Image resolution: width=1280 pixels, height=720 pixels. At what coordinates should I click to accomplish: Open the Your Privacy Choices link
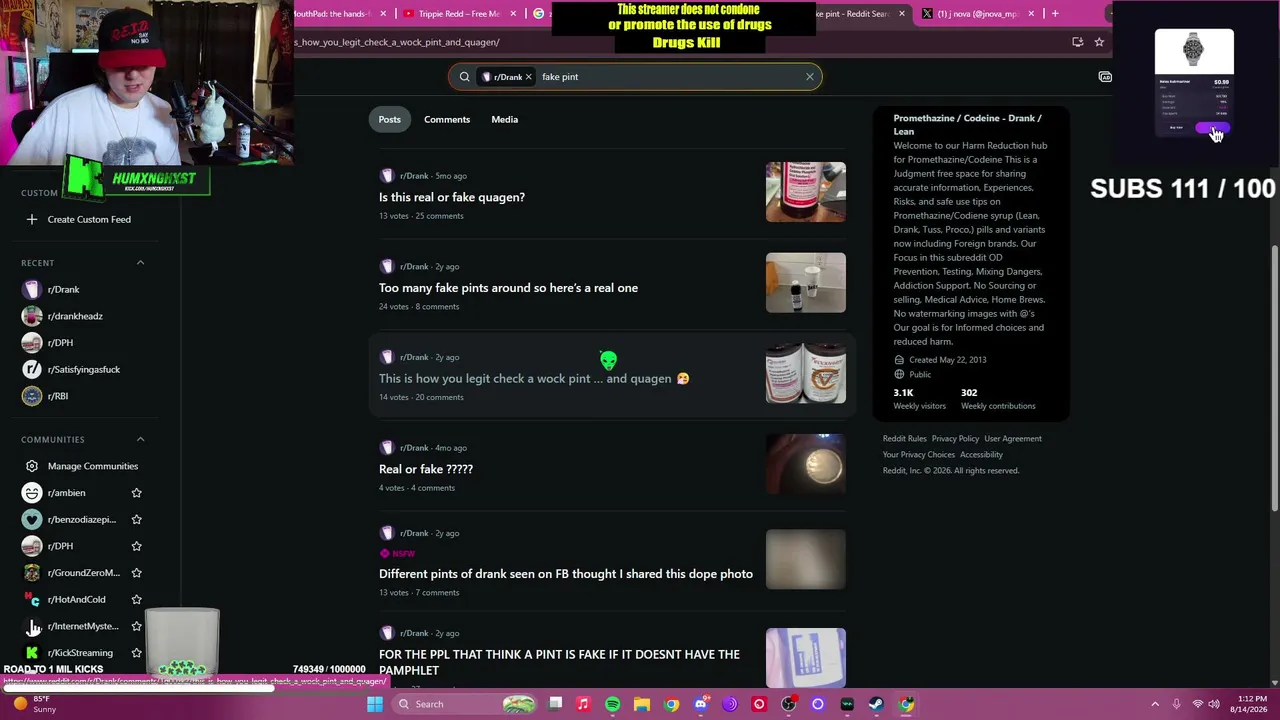[919, 455]
